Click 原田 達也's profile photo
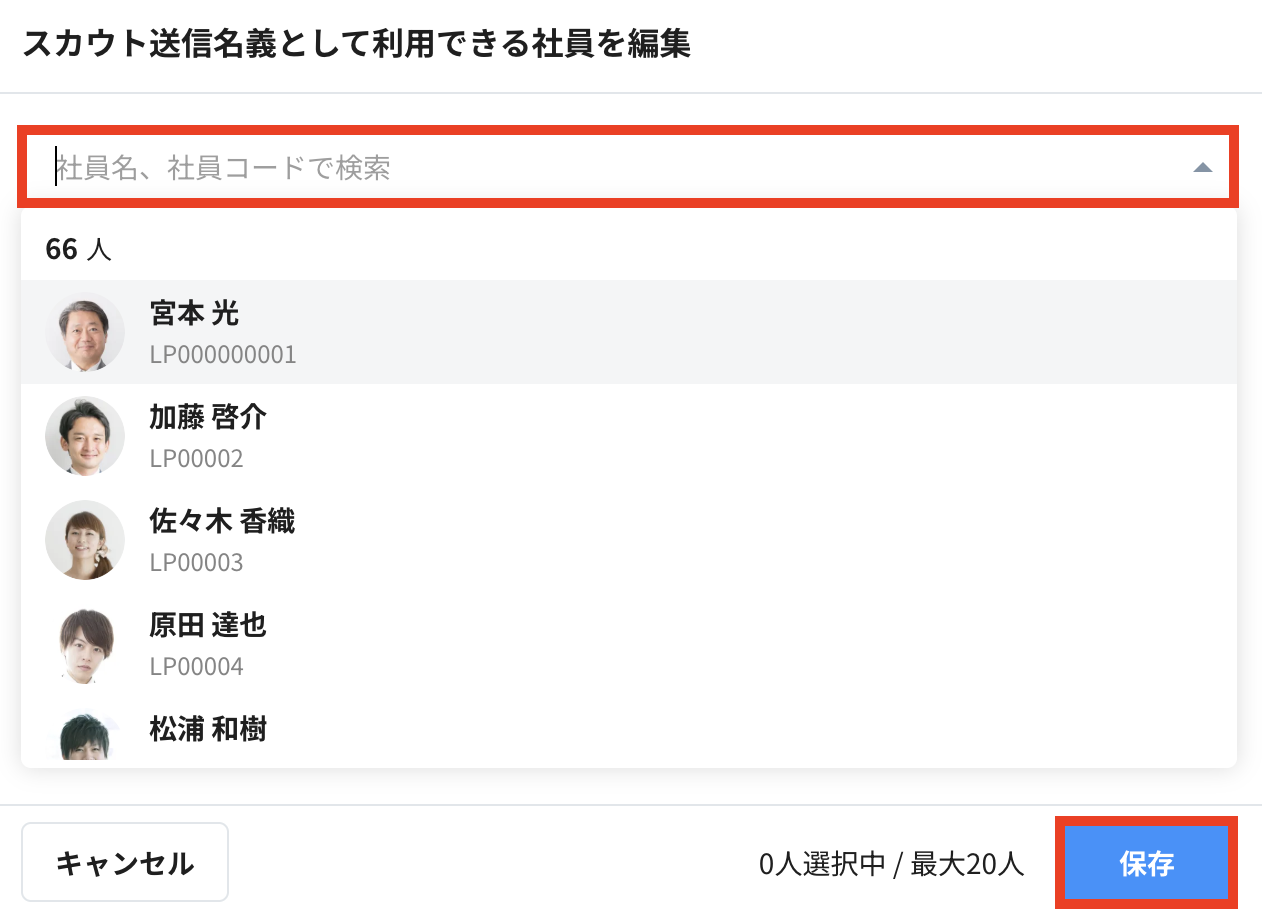 tap(85, 644)
